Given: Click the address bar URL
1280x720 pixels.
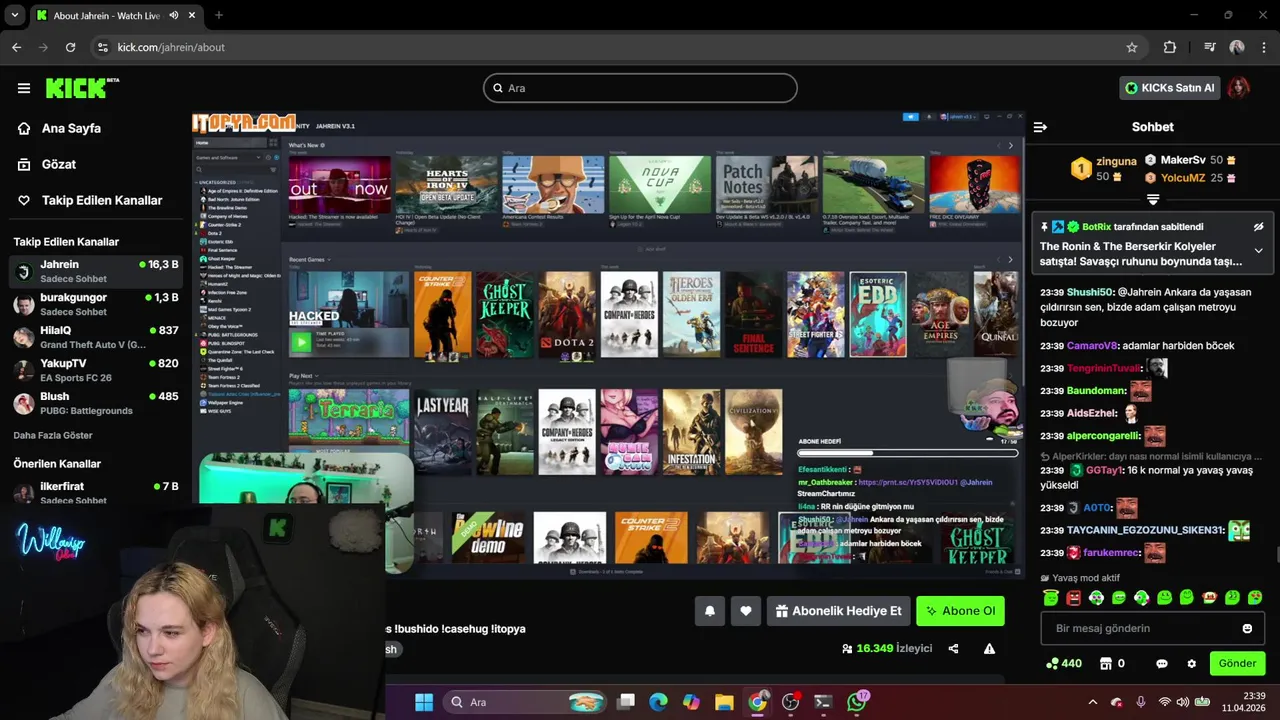Looking at the screenshot, I should click(x=171, y=47).
